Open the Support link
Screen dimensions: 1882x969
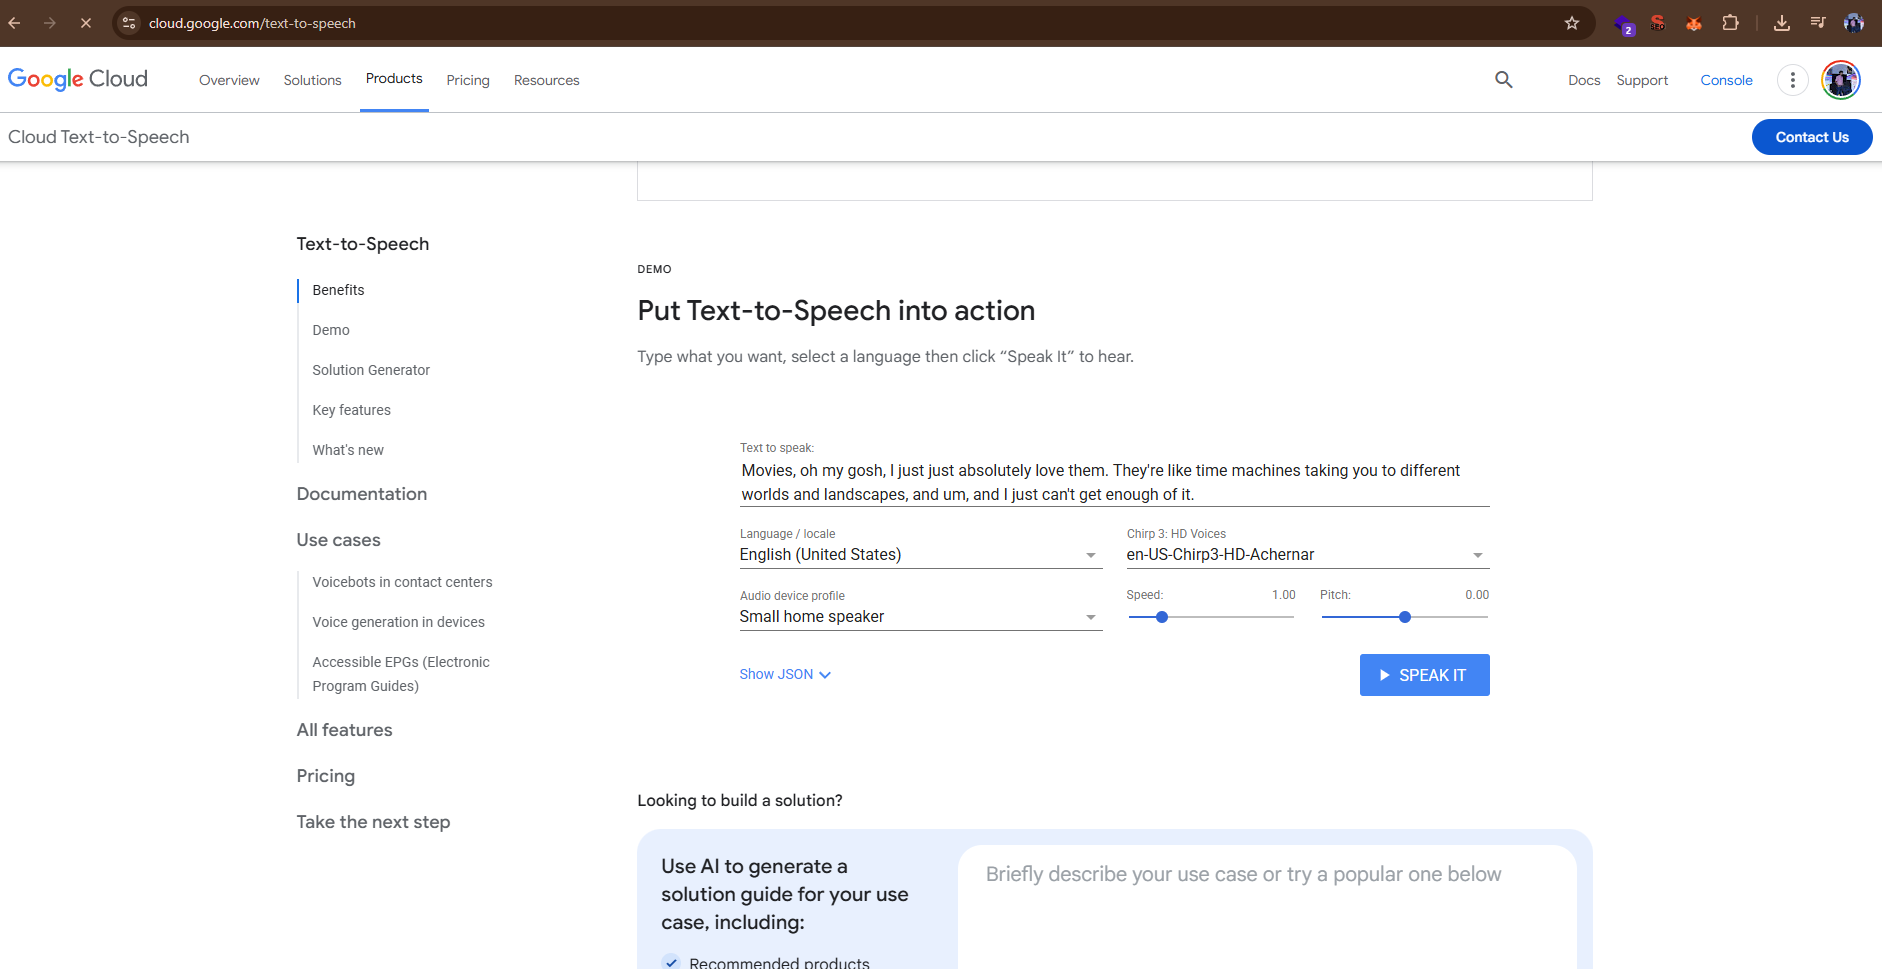click(x=1642, y=80)
